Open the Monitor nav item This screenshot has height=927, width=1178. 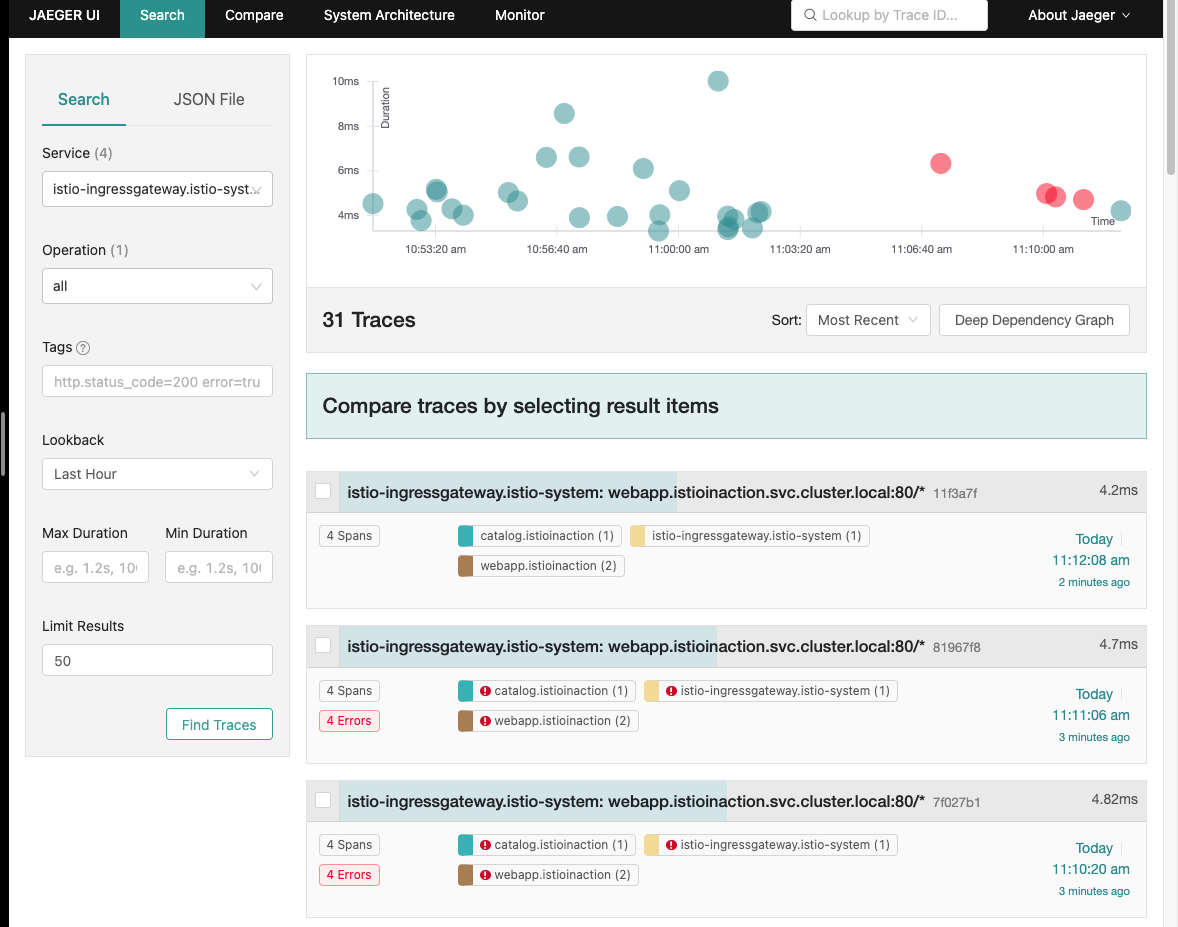click(520, 15)
